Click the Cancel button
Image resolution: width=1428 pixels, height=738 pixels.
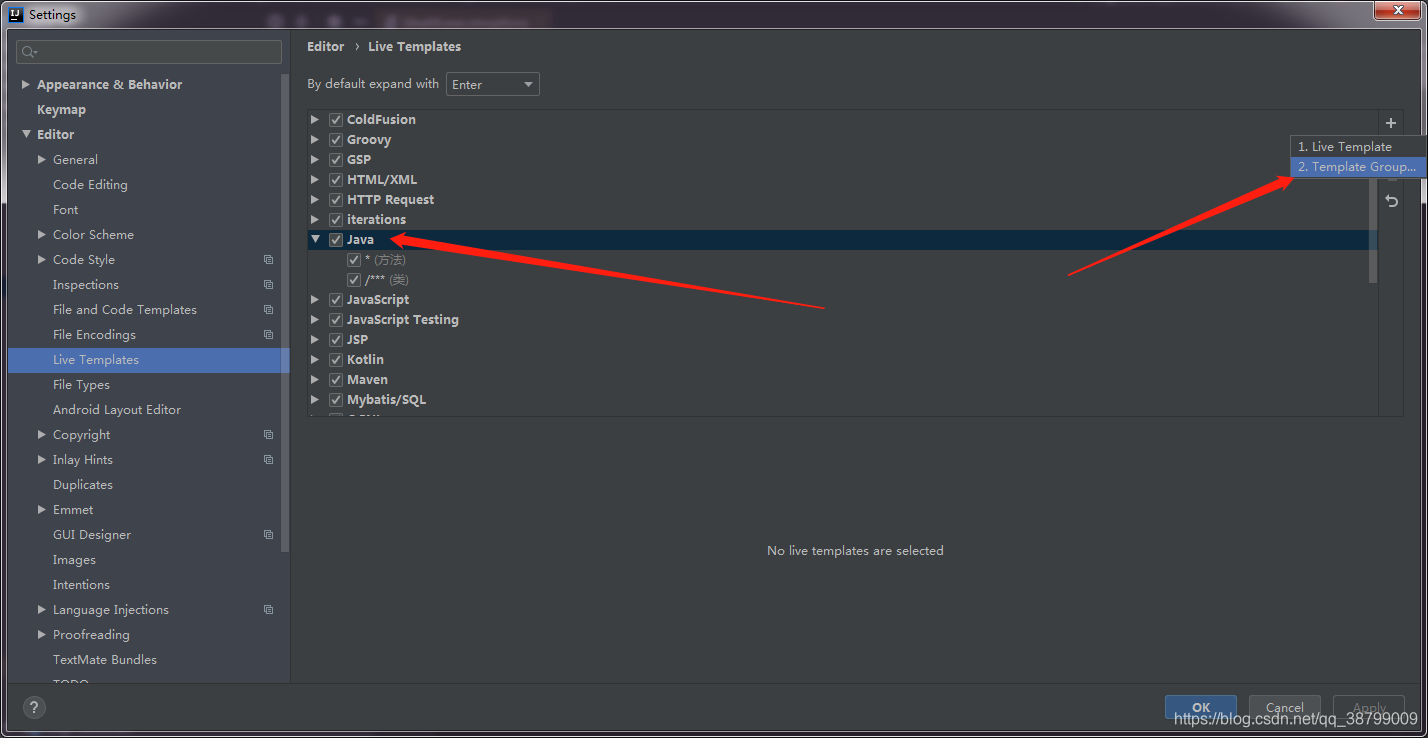pos(1285,707)
